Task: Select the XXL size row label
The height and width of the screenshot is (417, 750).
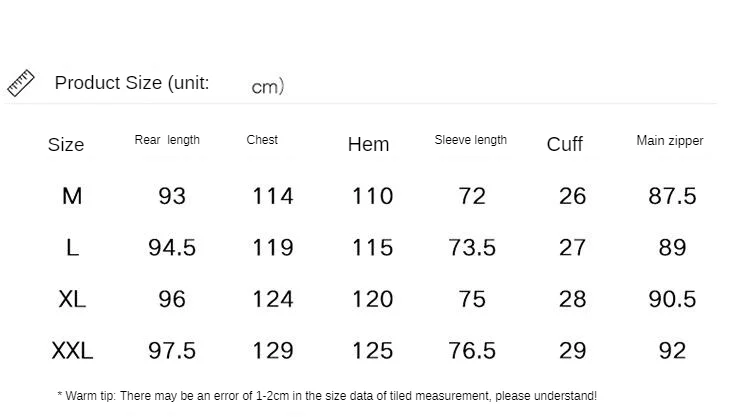Action: [72, 351]
